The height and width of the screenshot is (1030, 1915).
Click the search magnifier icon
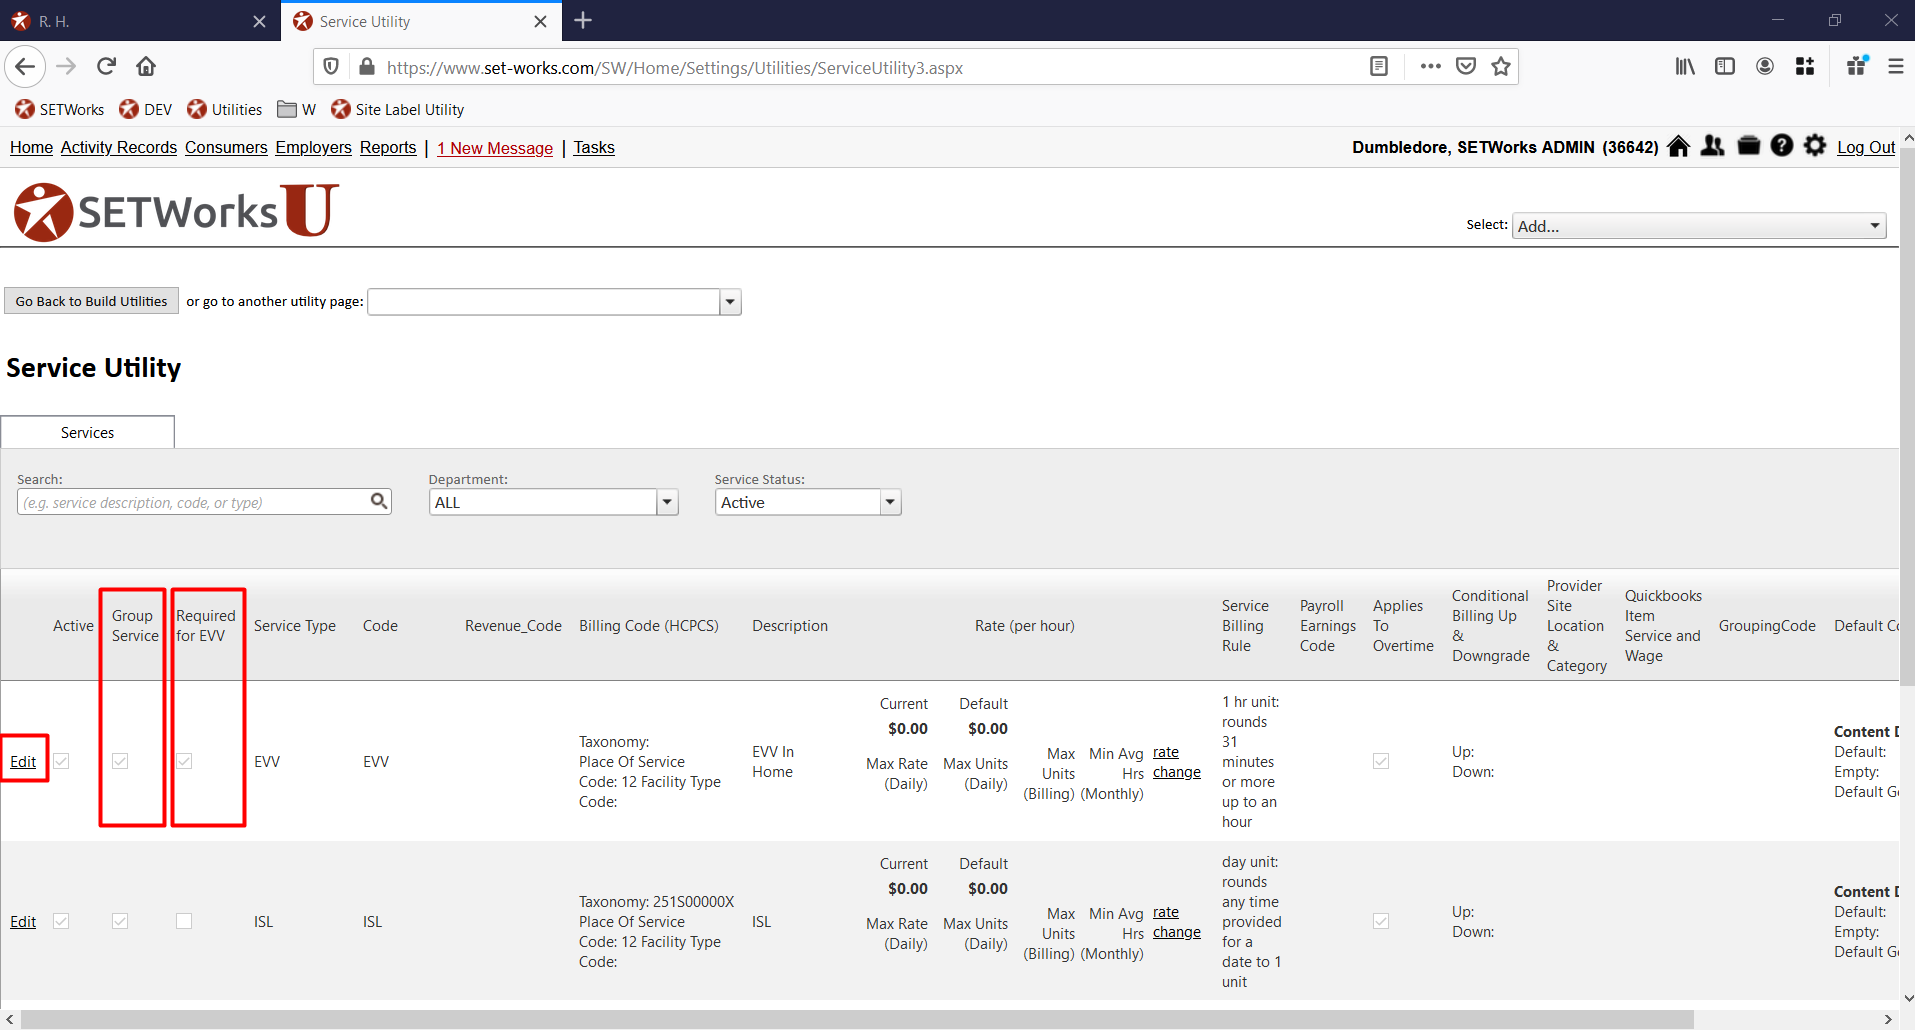point(379,501)
